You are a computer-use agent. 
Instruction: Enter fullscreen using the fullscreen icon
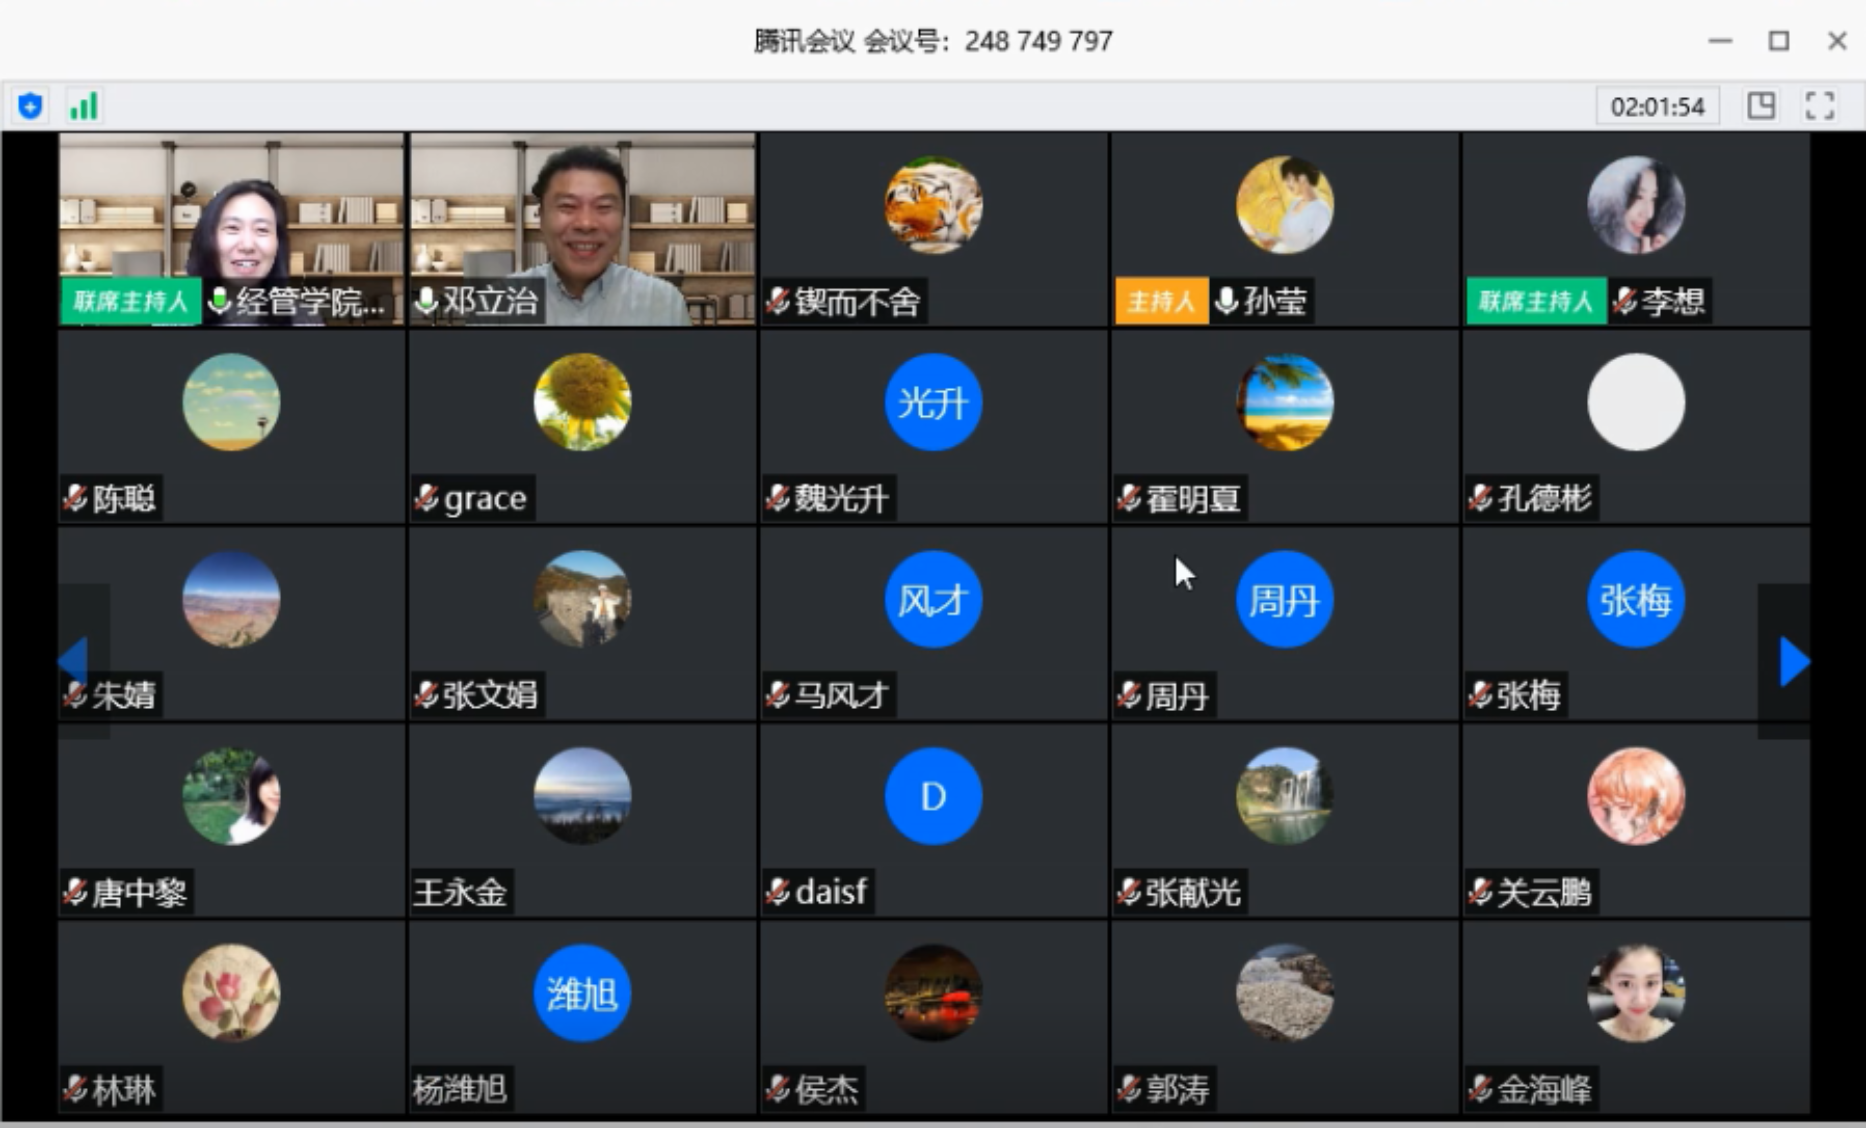(1821, 104)
